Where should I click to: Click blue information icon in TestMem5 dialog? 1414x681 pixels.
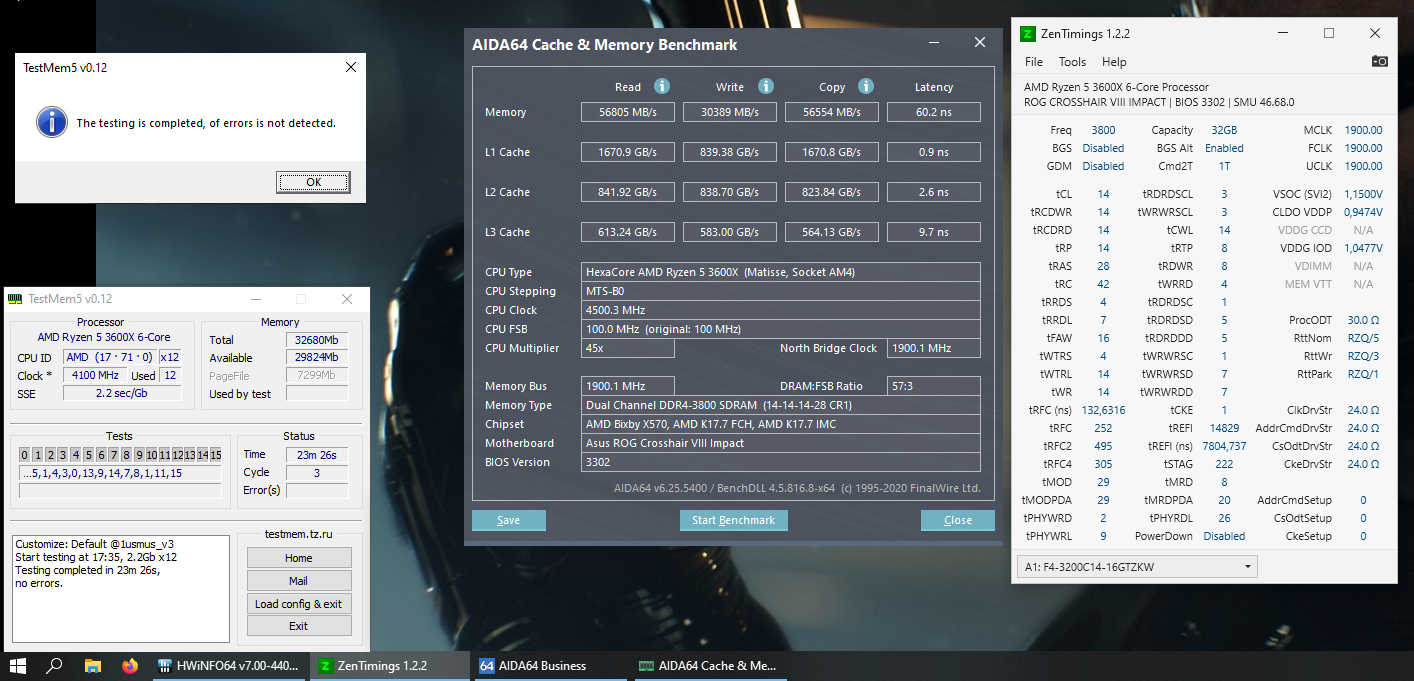[x=52, y=122]
